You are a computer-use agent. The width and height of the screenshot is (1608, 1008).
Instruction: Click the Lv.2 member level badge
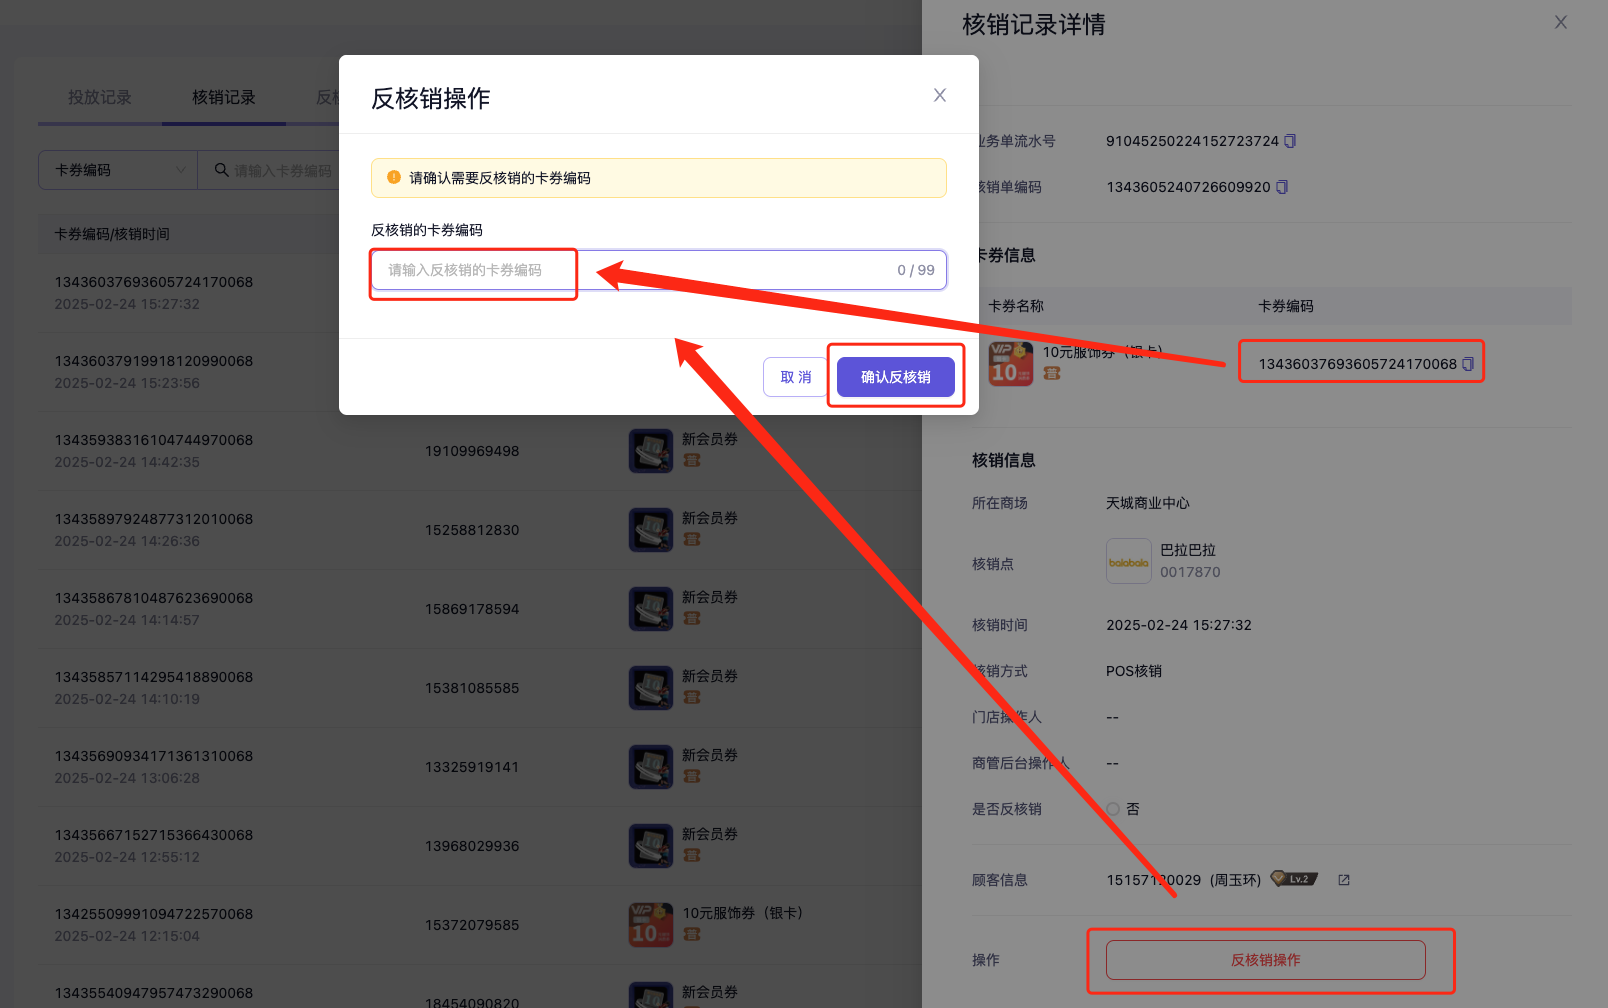point(1294,879)
